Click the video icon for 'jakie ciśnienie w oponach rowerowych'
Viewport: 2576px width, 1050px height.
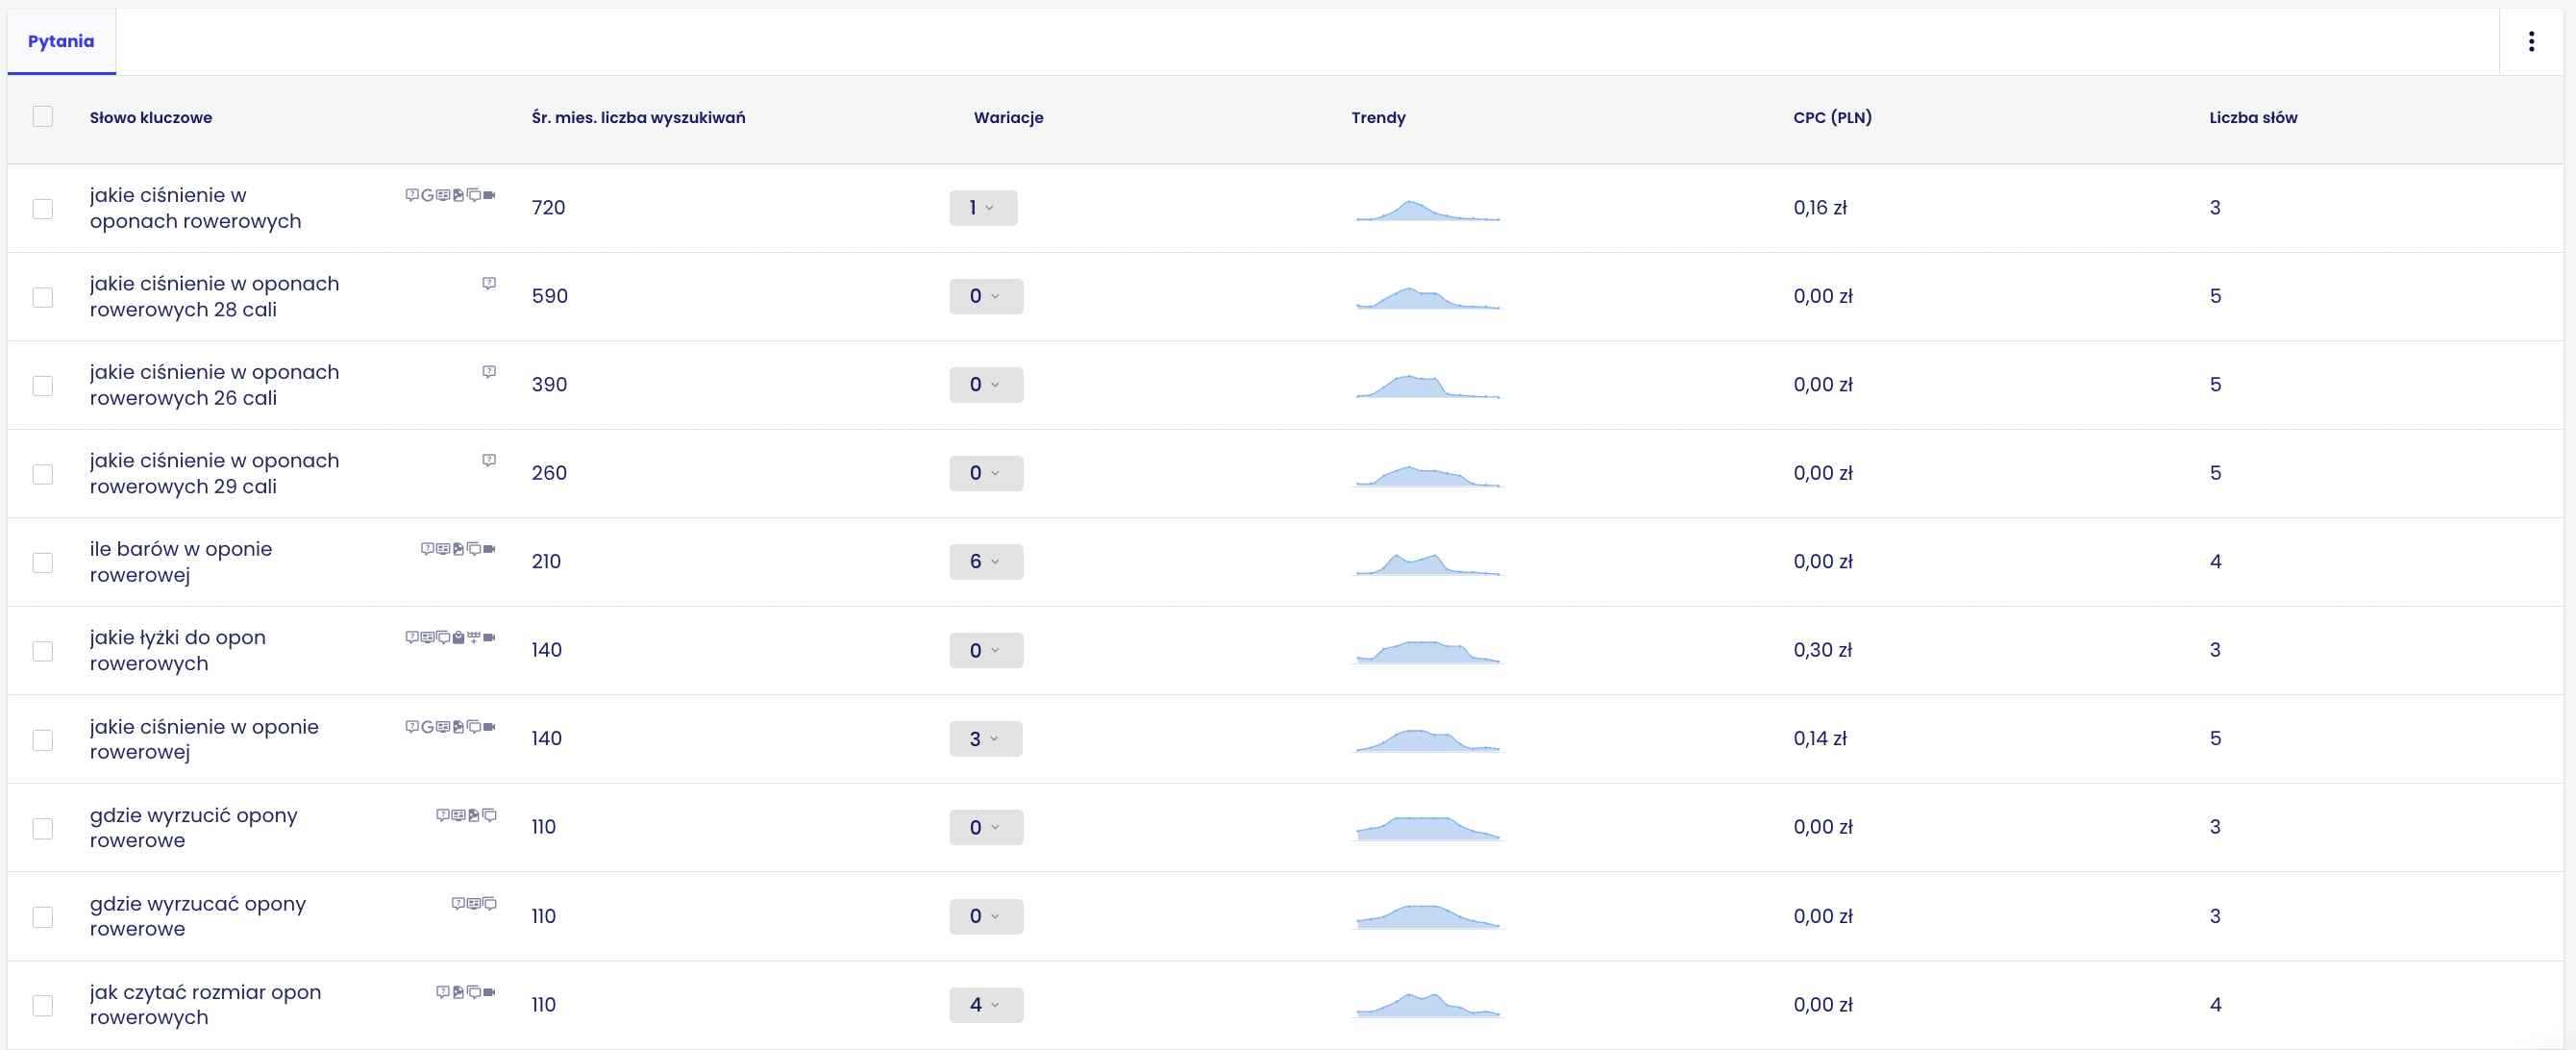[x=489, y=195]
